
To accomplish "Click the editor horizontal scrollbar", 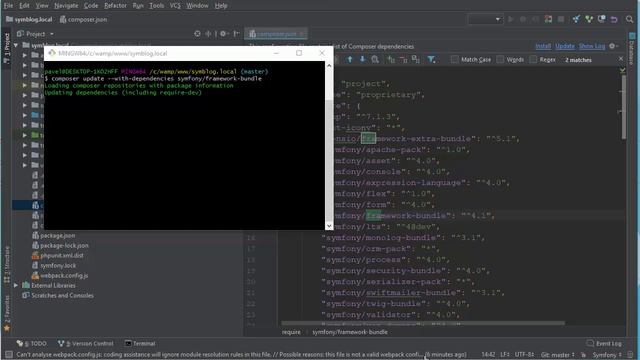I will 423,323.
